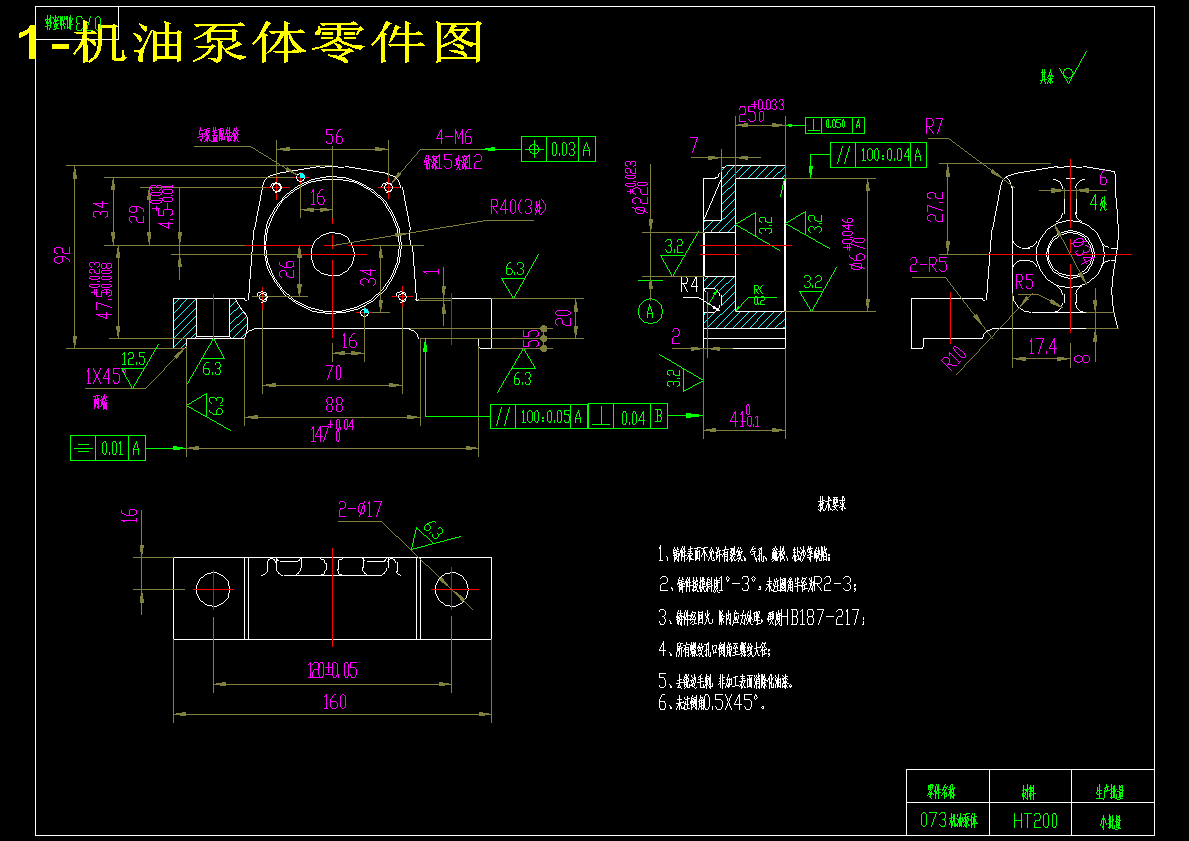Screen dimensions: 1189x841
Task: Click the symmetry tolerance frame 0.01 A
Action: 108,448
